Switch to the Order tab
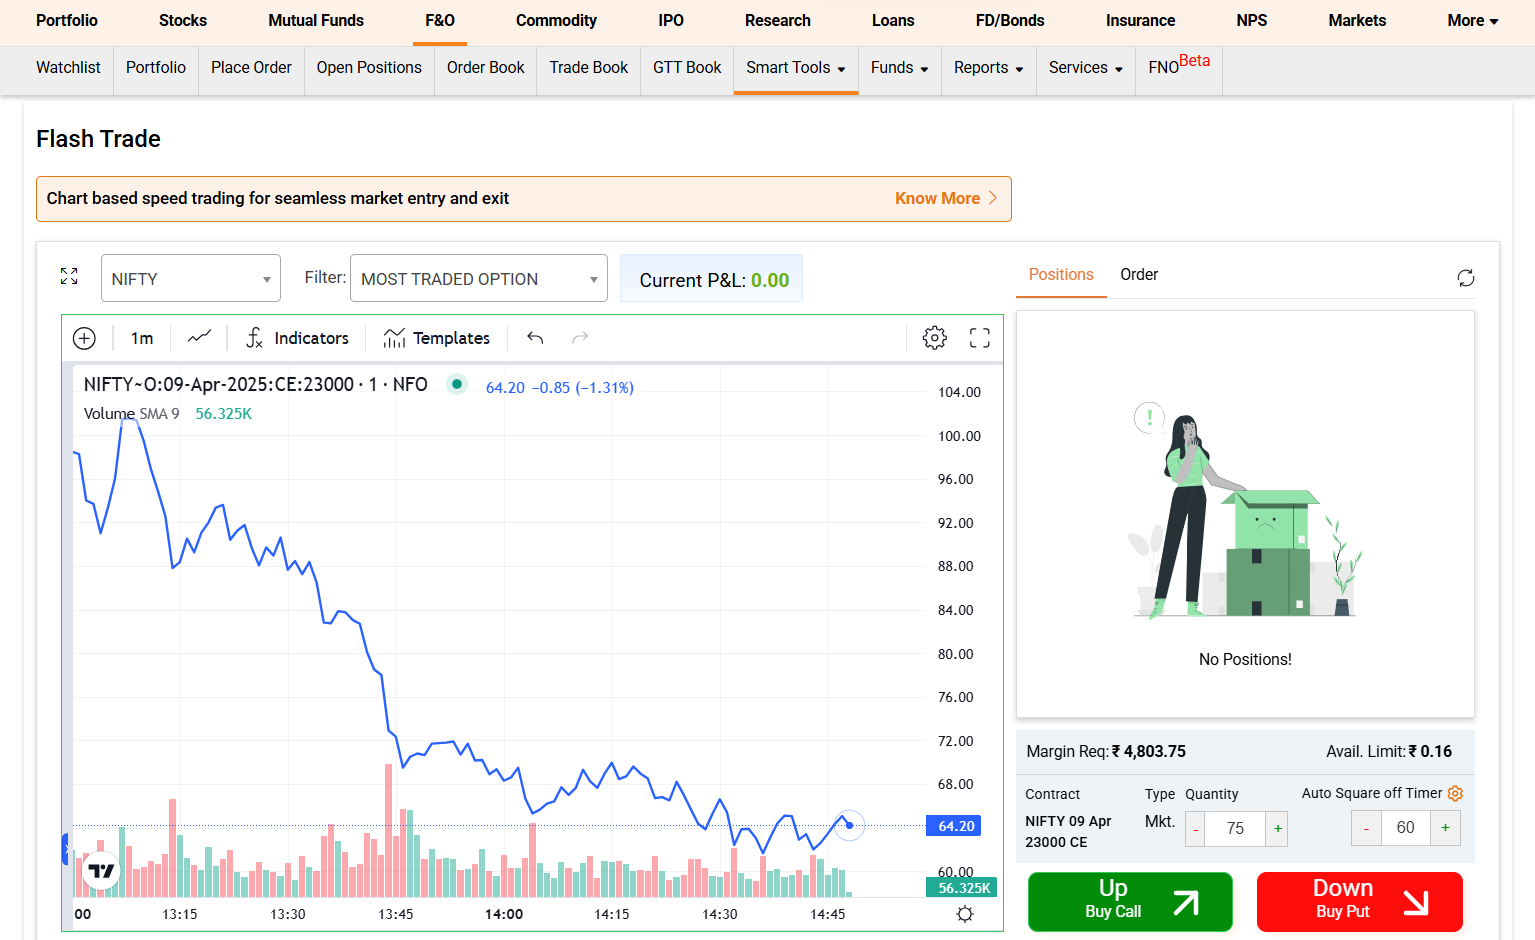This screenshot has width=1535, height=940. click(x=1138, y=275)
